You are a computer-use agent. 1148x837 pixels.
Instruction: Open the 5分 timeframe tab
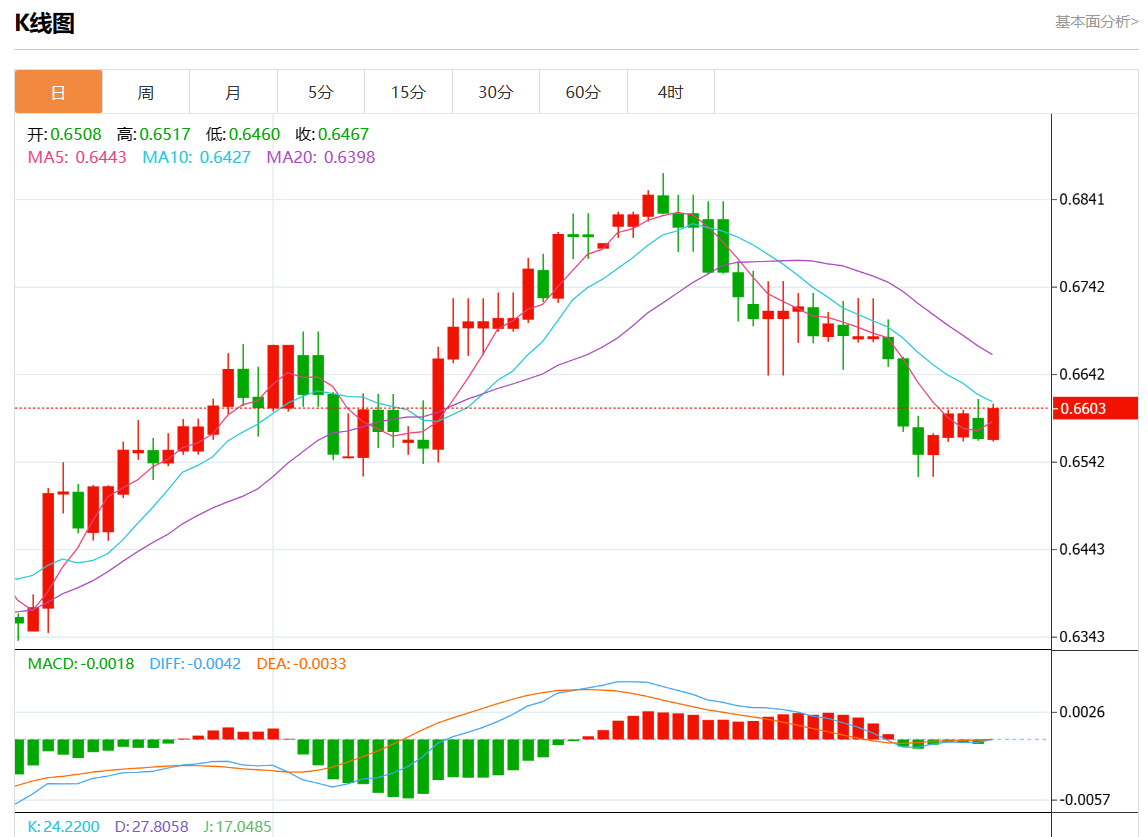[x=320, y=92]
